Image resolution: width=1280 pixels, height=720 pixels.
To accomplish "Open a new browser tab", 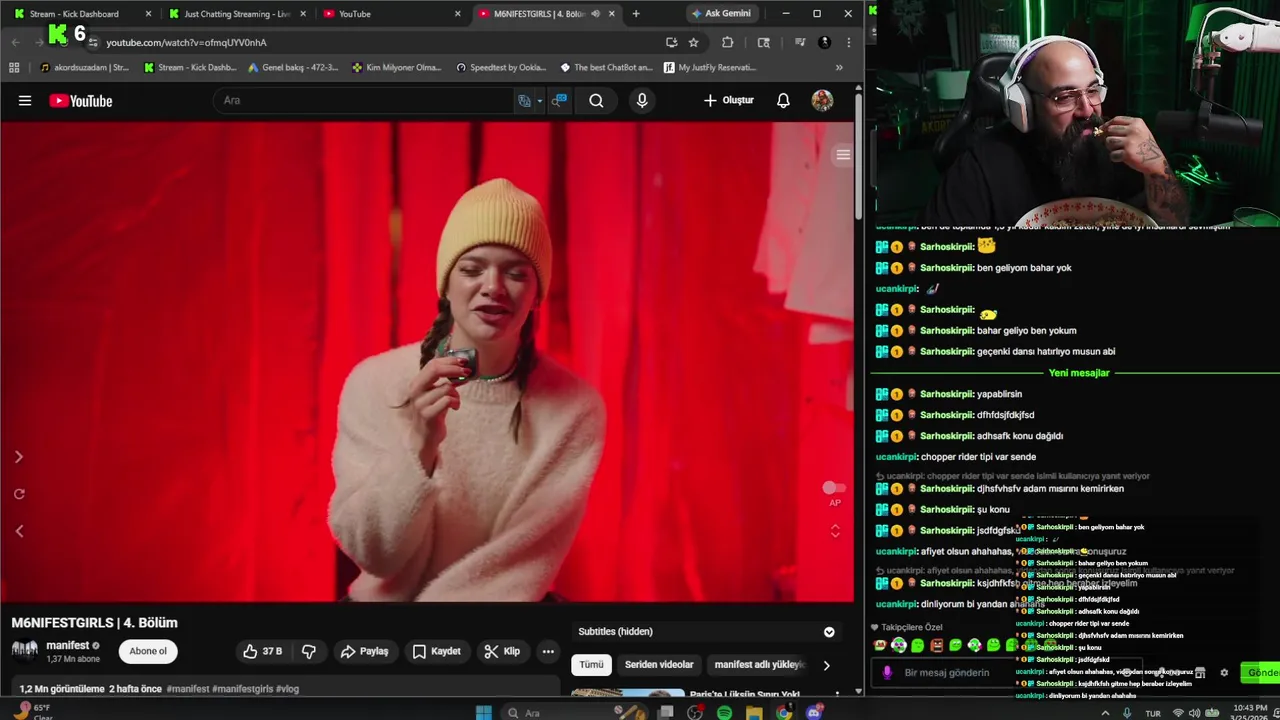I will point(635,14).
